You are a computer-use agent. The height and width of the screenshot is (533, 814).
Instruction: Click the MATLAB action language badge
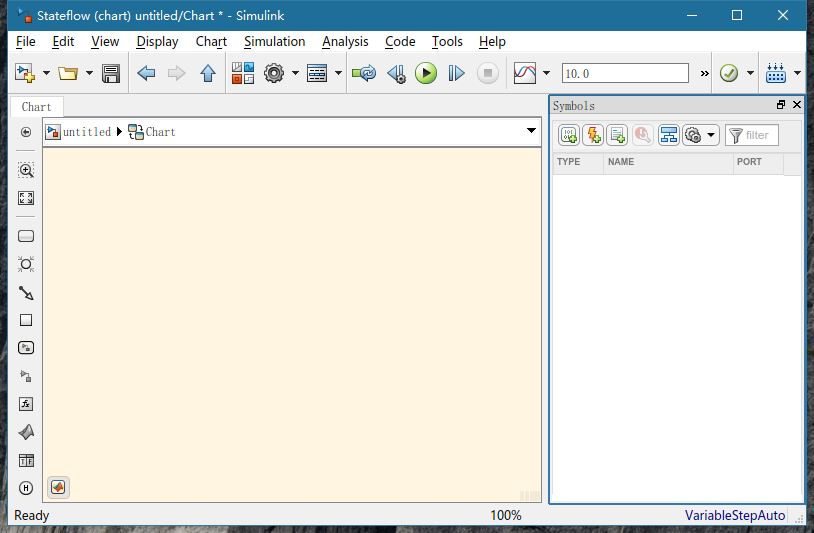58,487
